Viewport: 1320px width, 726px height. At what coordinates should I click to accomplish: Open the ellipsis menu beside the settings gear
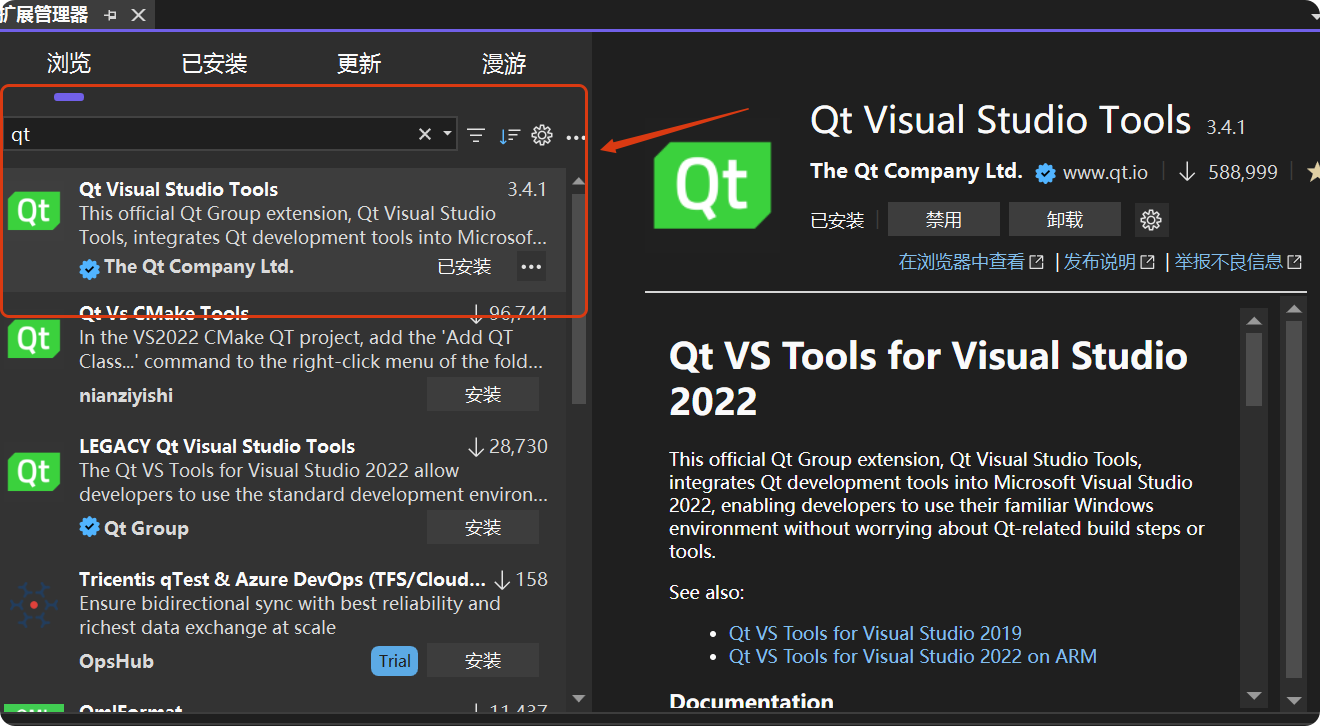[x=575, y=137]
